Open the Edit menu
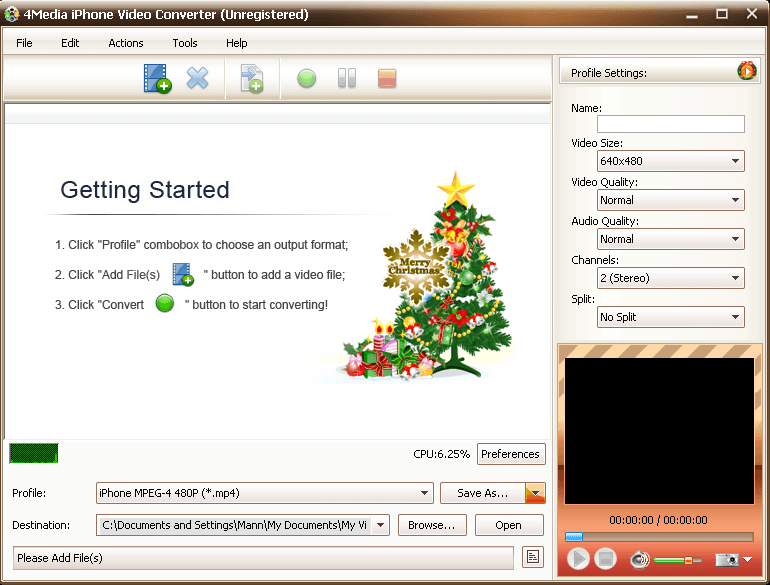Screen dimensions: 770x585 pos(70,43)
